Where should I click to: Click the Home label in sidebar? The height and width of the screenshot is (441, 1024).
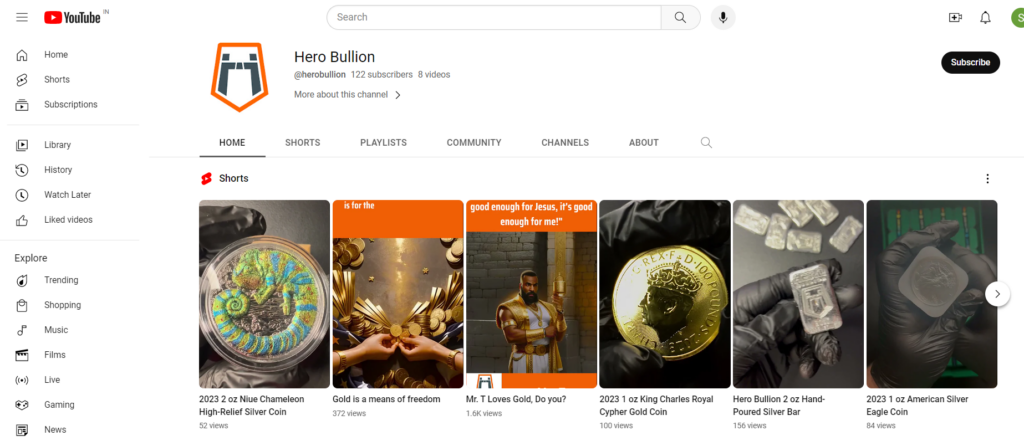[x=56, y=55]
